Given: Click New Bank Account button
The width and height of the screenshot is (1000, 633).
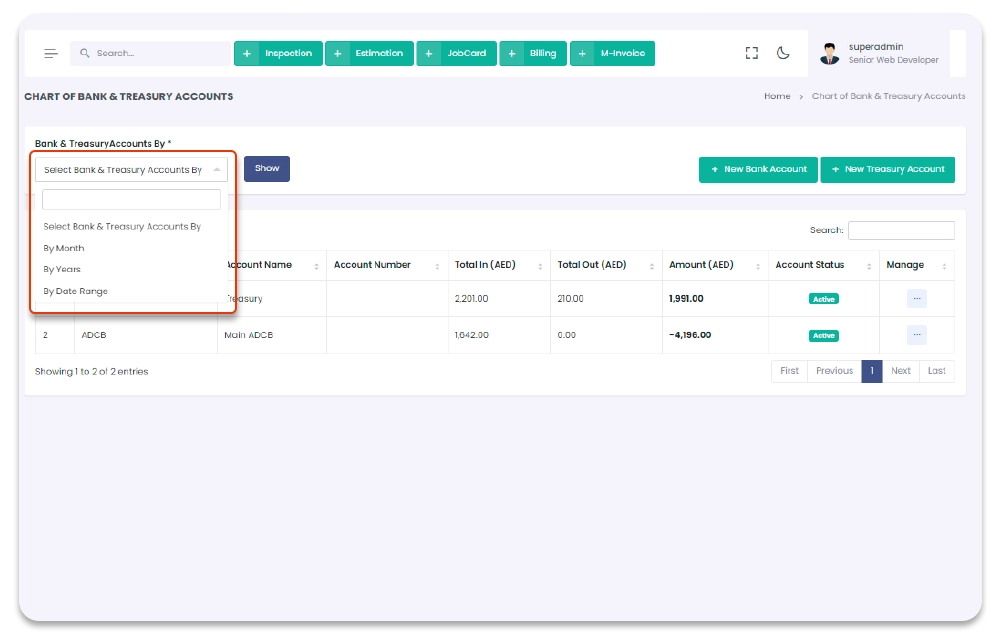Looking at the screenshot, I should pos(758,170).
